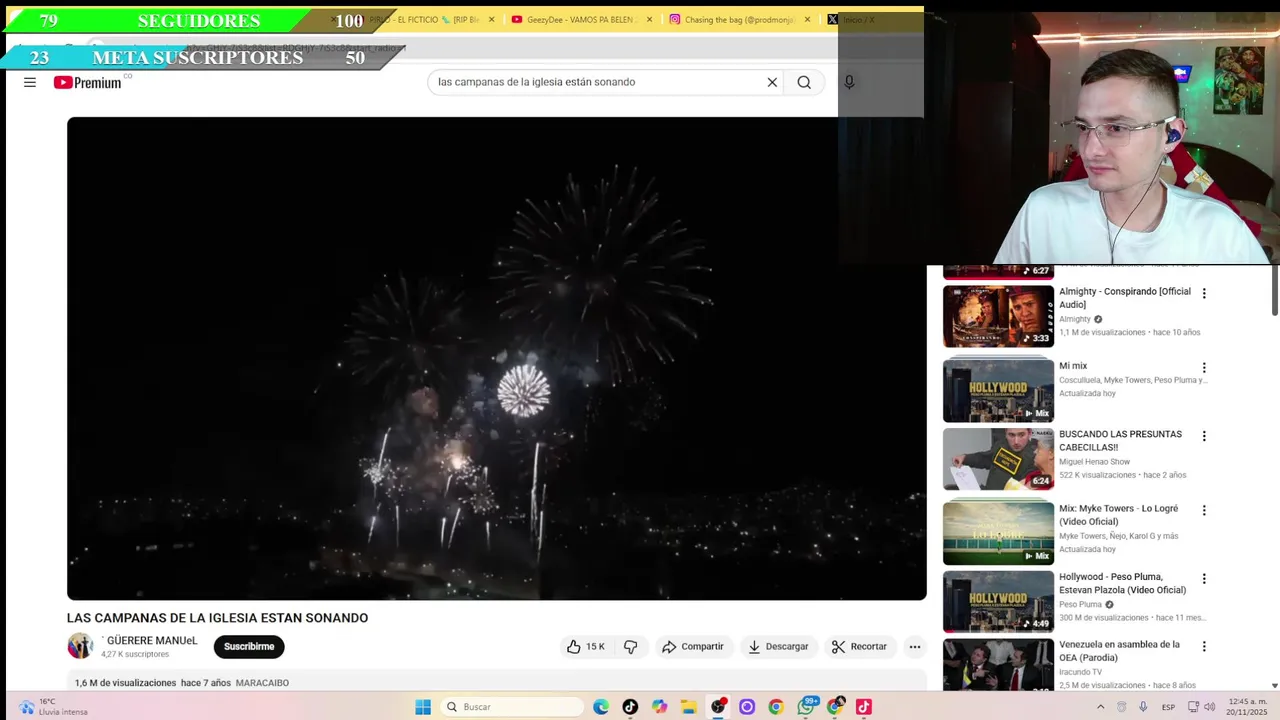Open the weather widget showing 16°C
Viewport: 1280px width, 720px height.
[55, 707]
